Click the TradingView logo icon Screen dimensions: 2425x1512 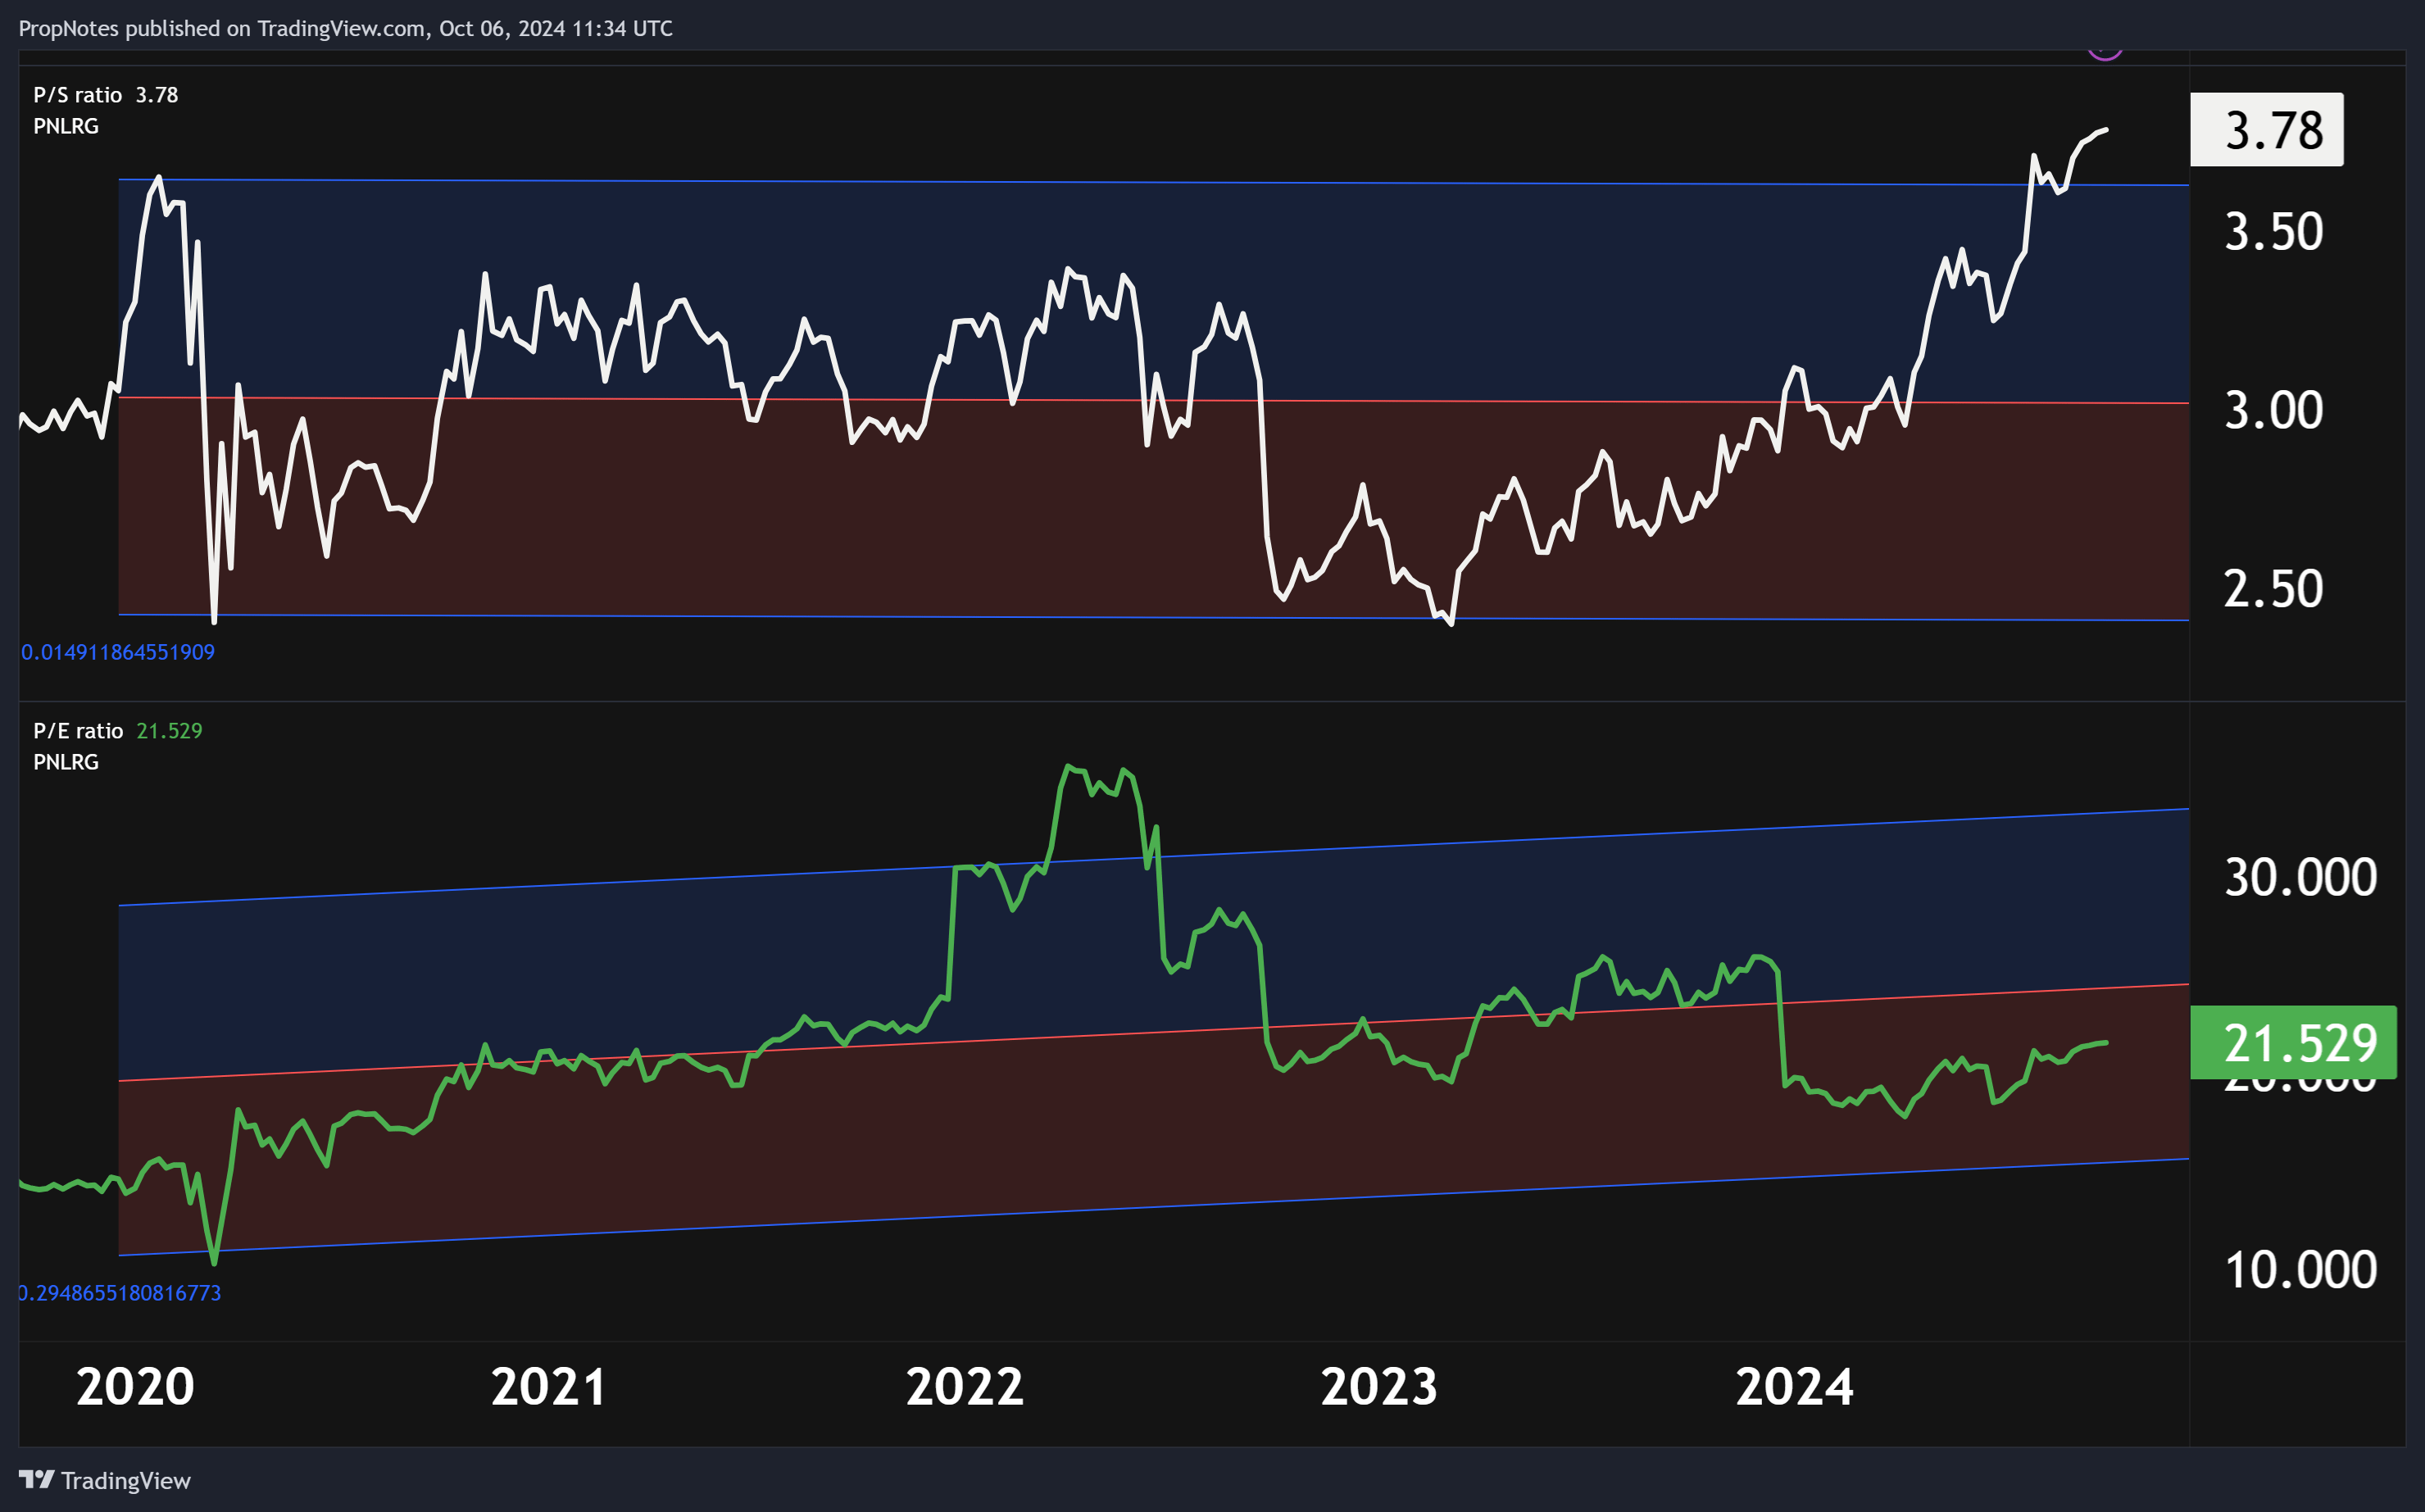click(36, 1479)
